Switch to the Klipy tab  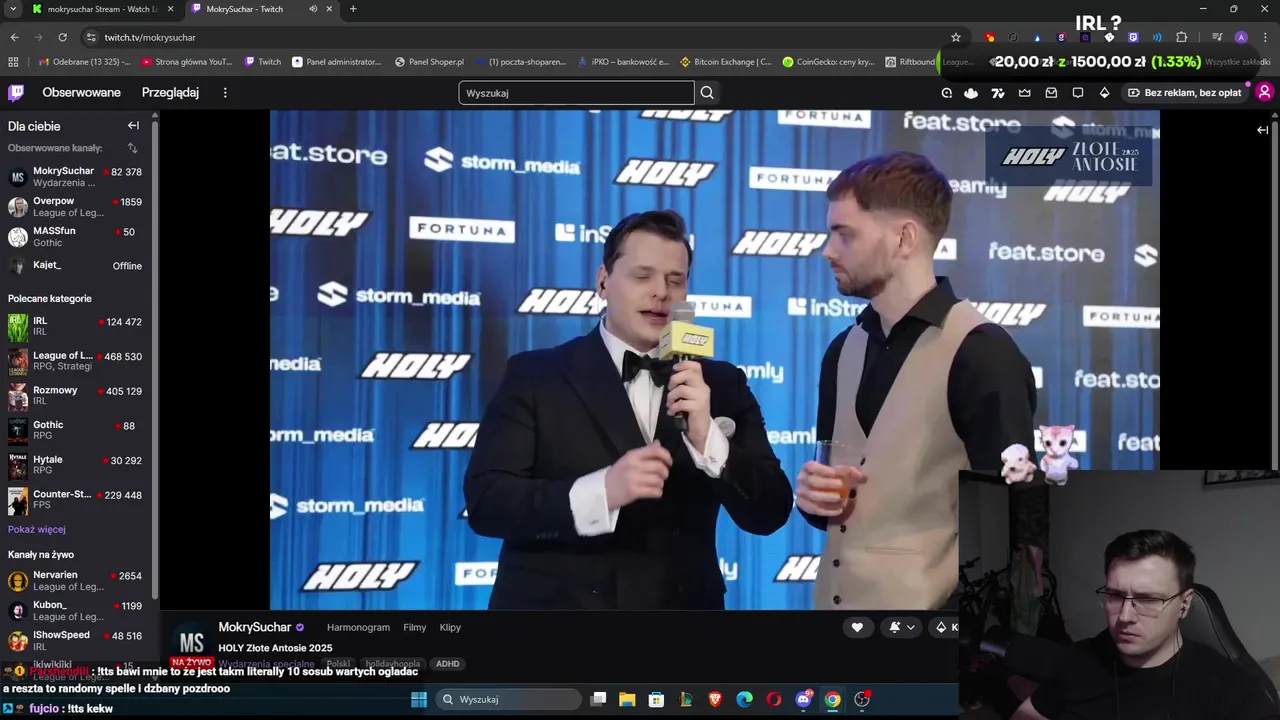click(450, 627)
